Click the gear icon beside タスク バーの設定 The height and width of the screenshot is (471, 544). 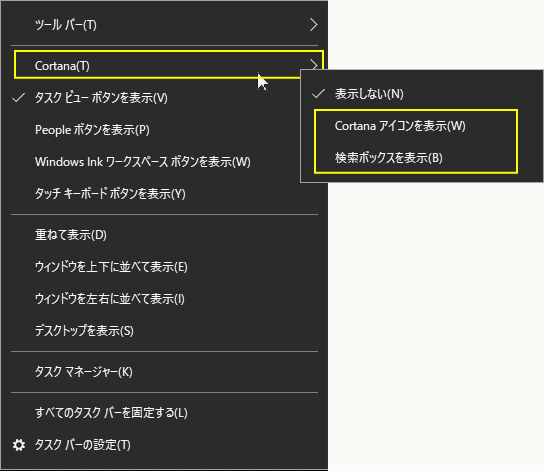(x=19, y=445)
